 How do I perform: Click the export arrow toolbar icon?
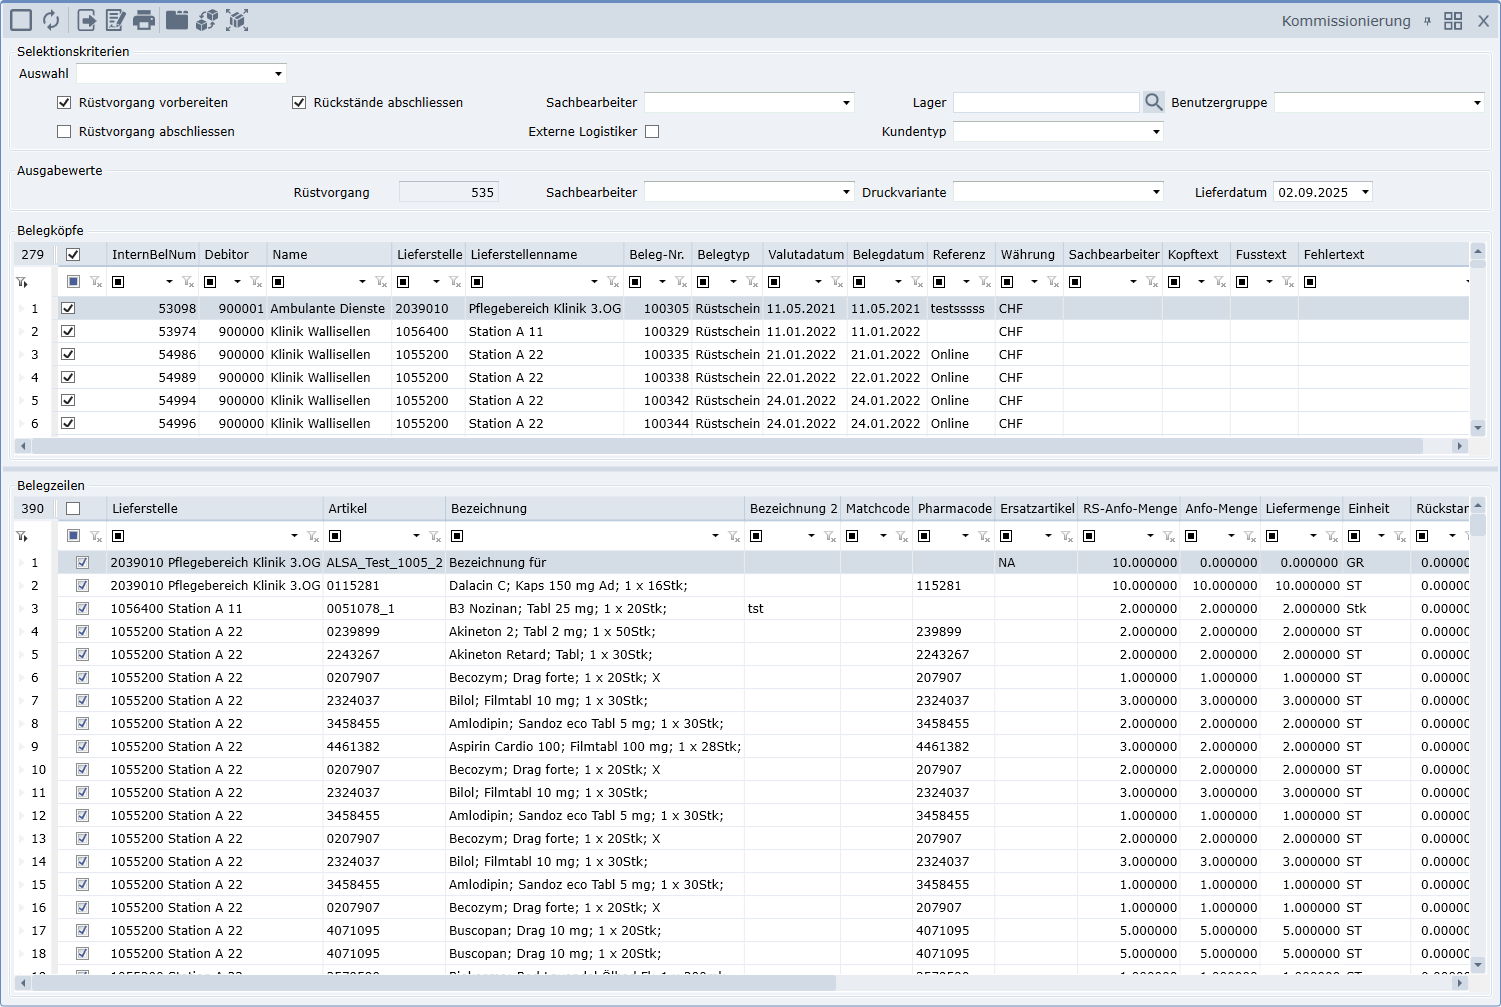(87, 20)
